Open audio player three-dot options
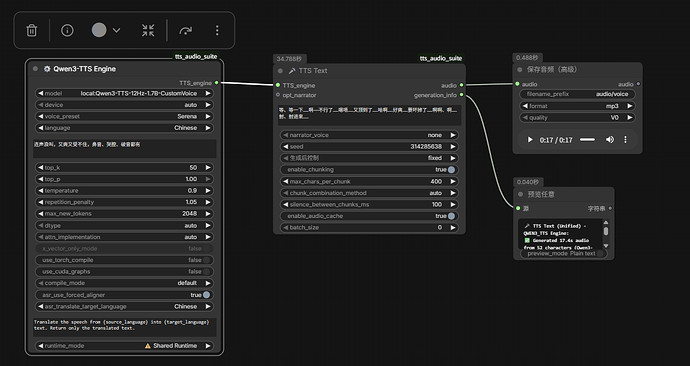 (x=625, y=140)
